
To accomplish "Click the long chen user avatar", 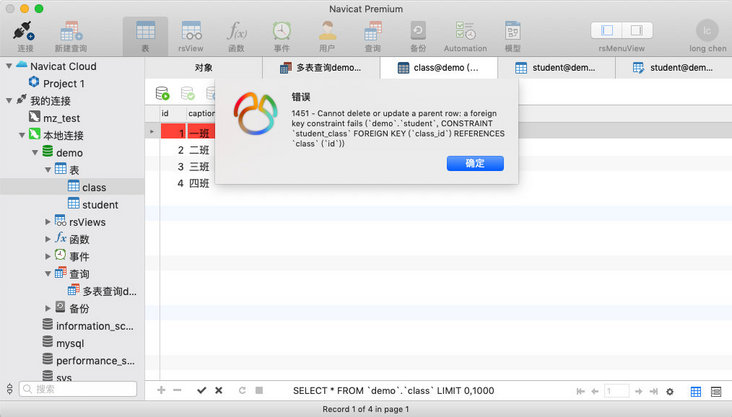I will (707, 31).
